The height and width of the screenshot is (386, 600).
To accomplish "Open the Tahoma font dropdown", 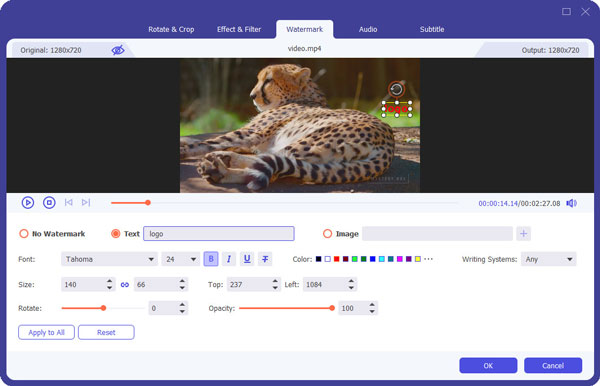I will point(109,259).
